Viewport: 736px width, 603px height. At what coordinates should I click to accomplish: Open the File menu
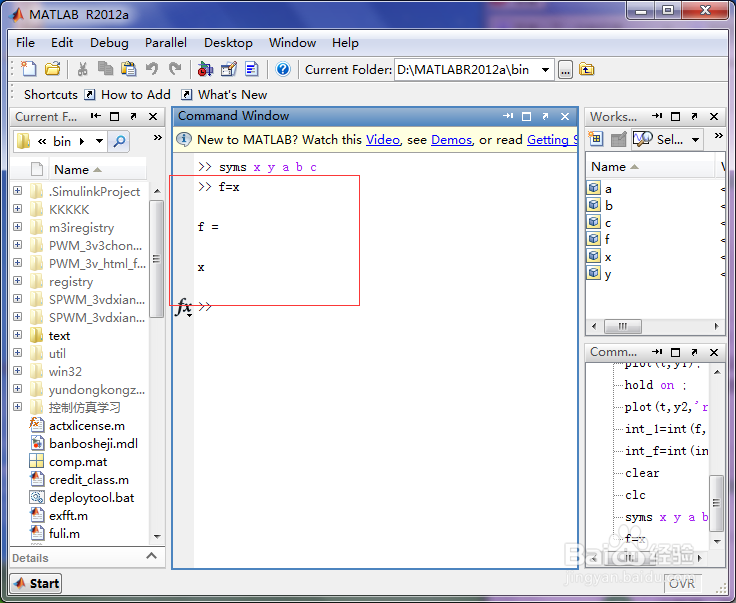[x=25, y=43]
